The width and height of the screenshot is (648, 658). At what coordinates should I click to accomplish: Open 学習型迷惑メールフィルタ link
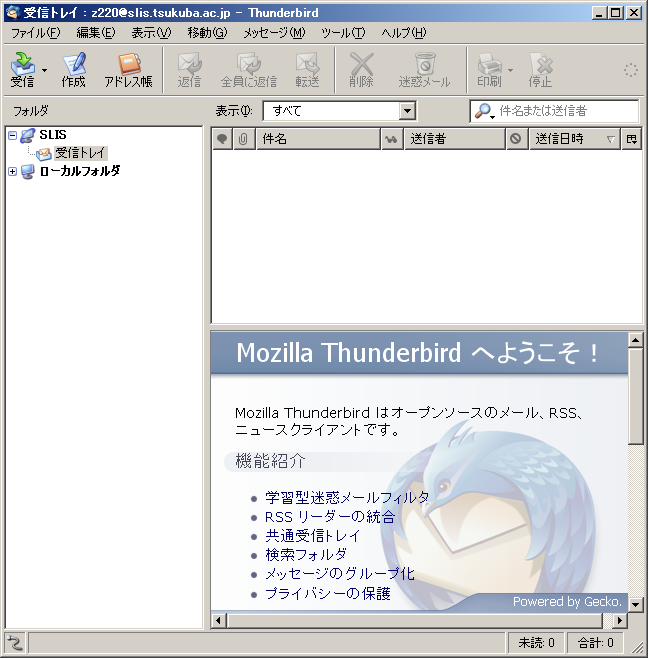click(347, 498)
